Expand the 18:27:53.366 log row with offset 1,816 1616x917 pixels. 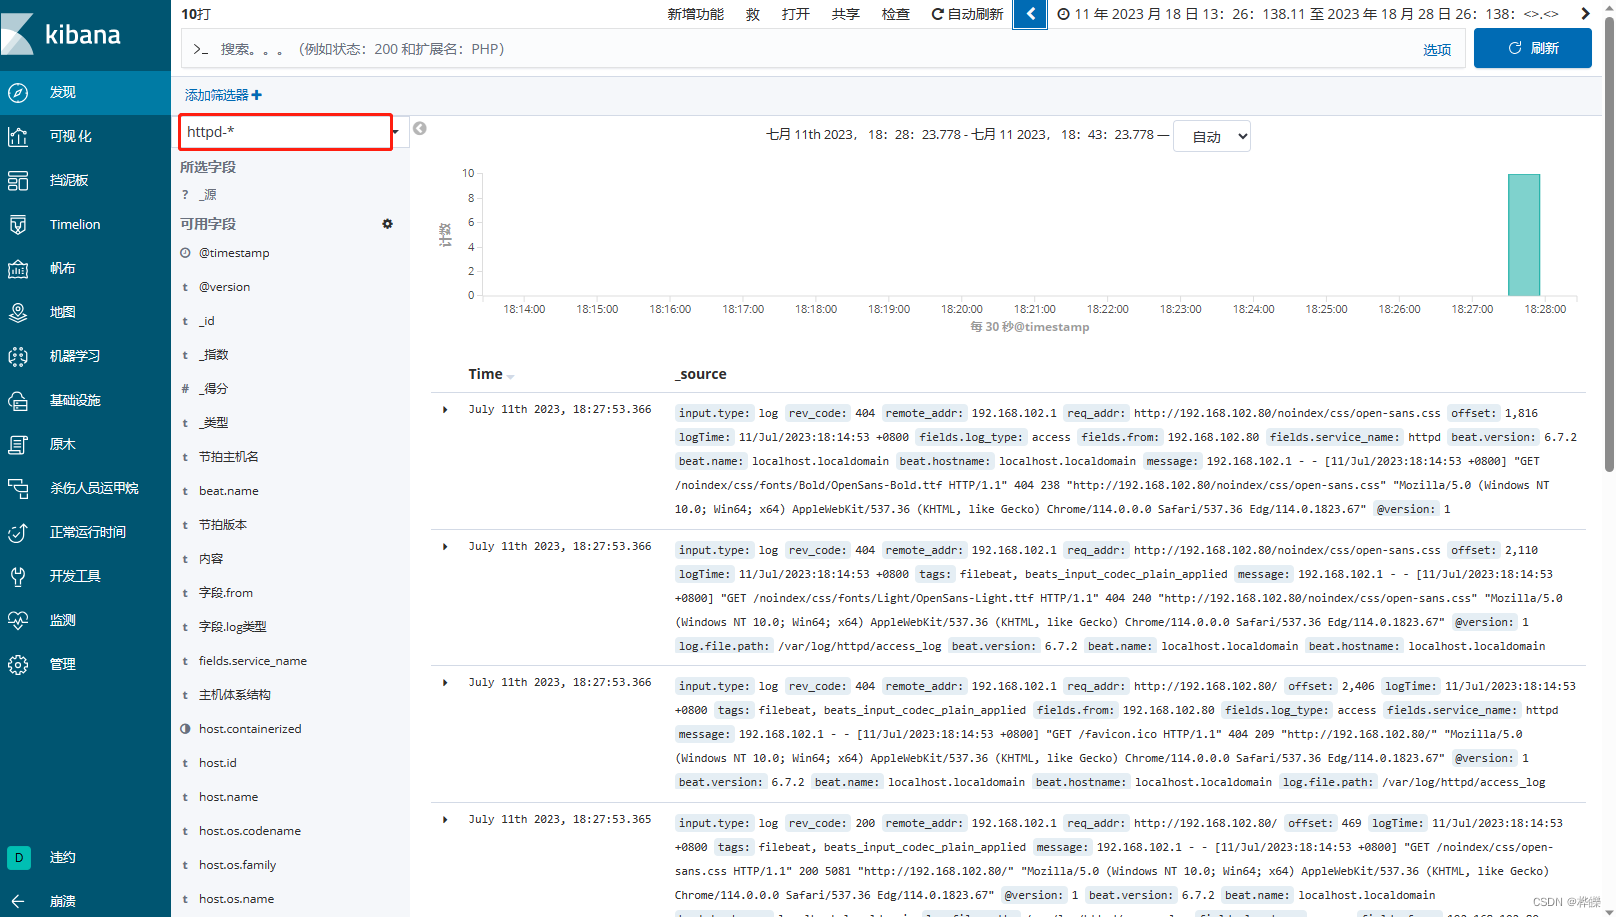coord(445,409)
